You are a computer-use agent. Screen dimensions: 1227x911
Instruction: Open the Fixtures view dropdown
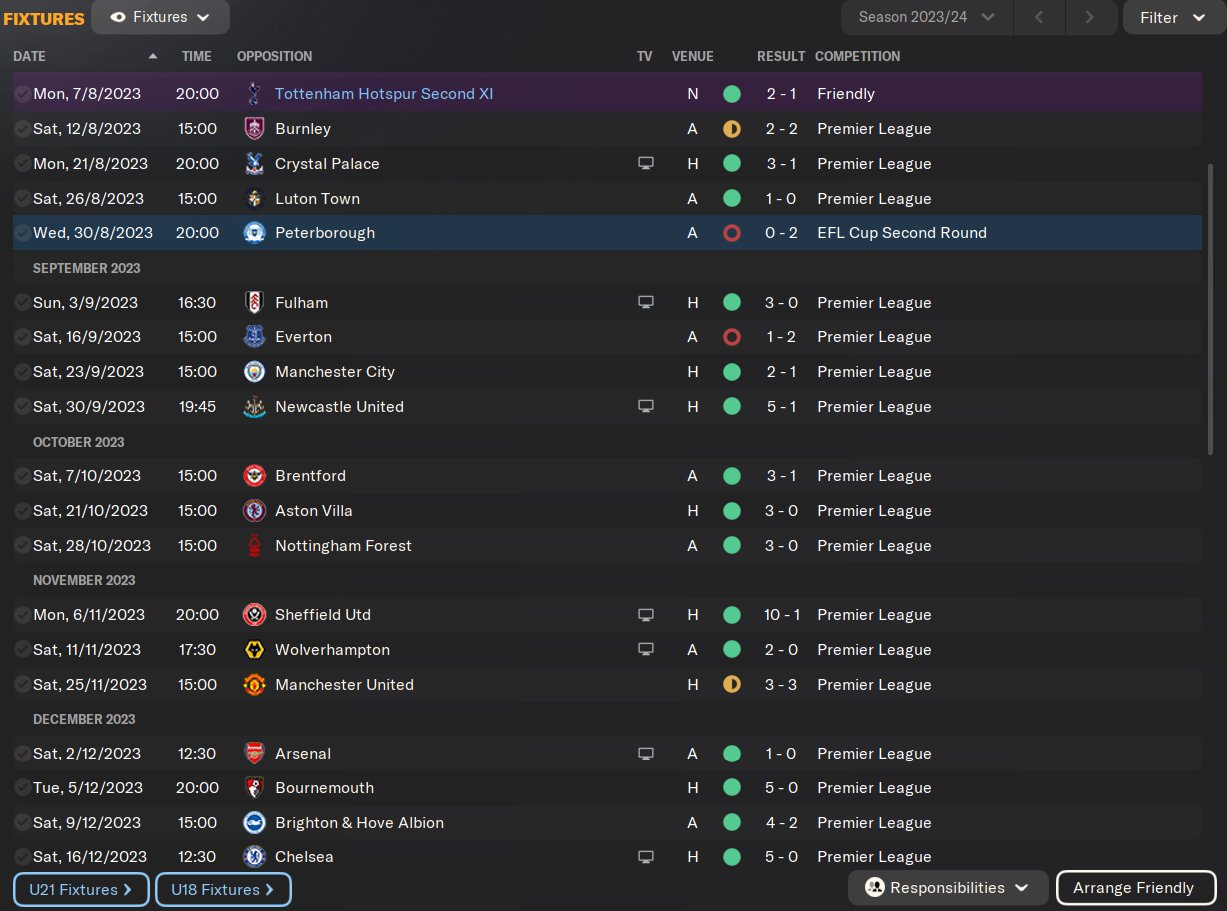click(x=160, y=17)
